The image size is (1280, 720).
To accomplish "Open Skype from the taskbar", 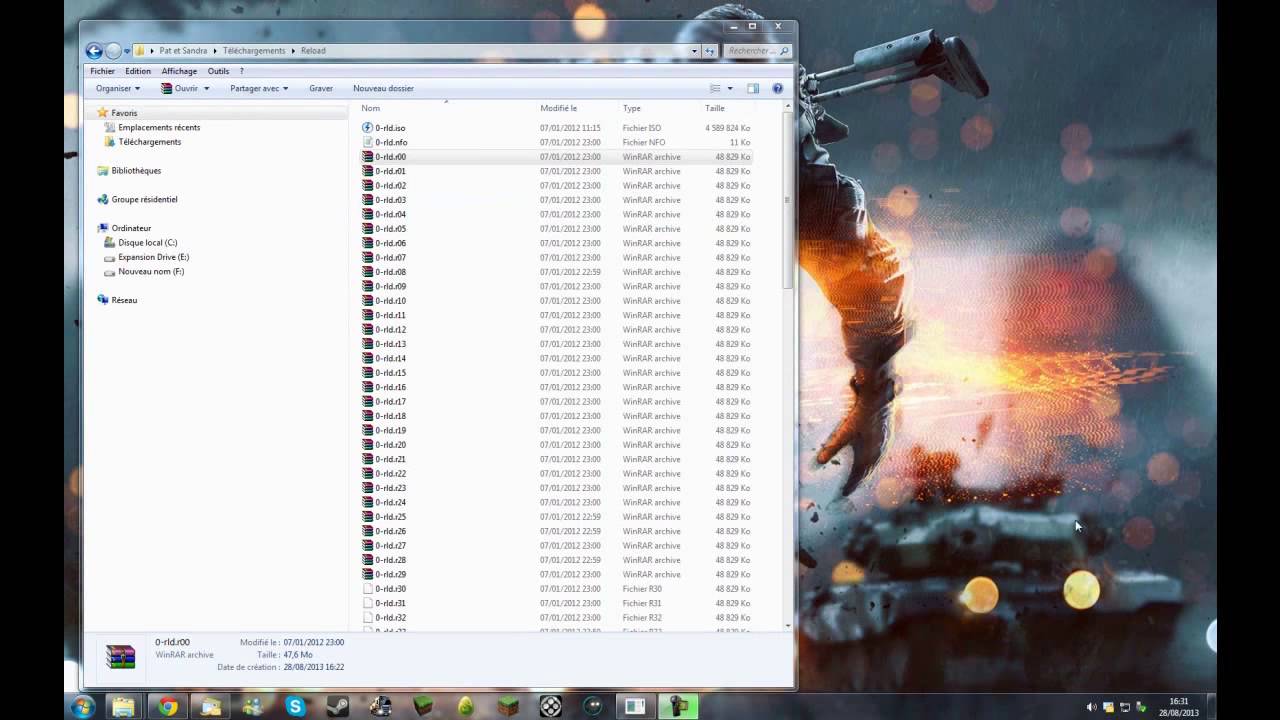I will [295, 706].
